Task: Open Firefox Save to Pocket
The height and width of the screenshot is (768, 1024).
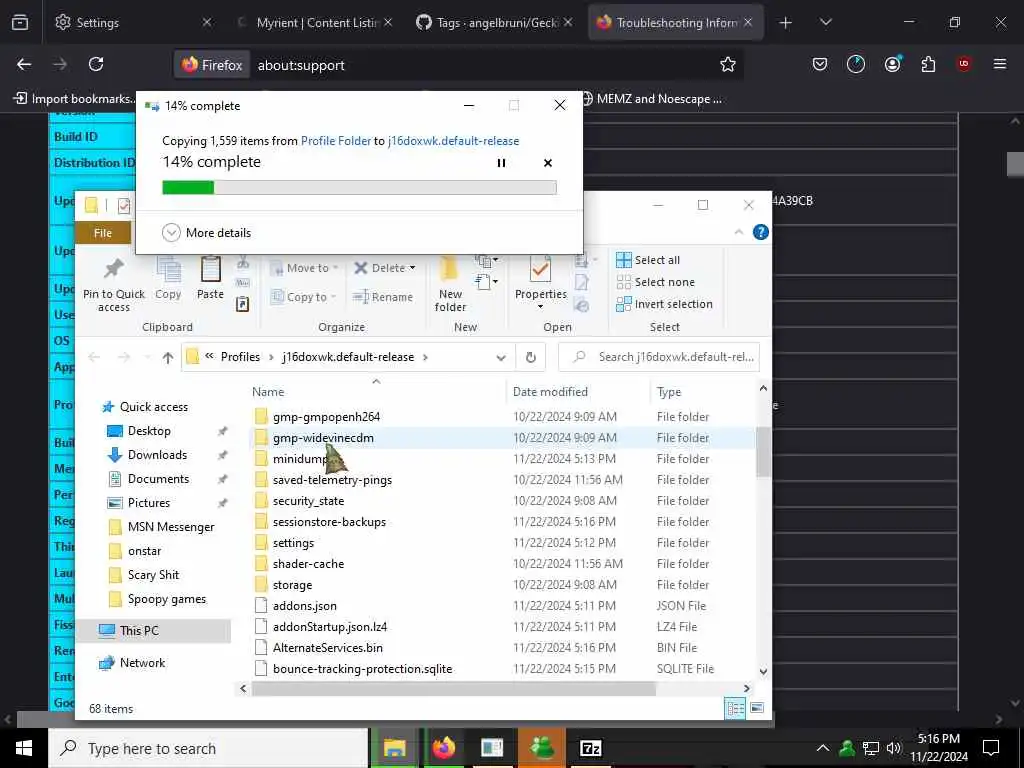Action: click(820, 64)
